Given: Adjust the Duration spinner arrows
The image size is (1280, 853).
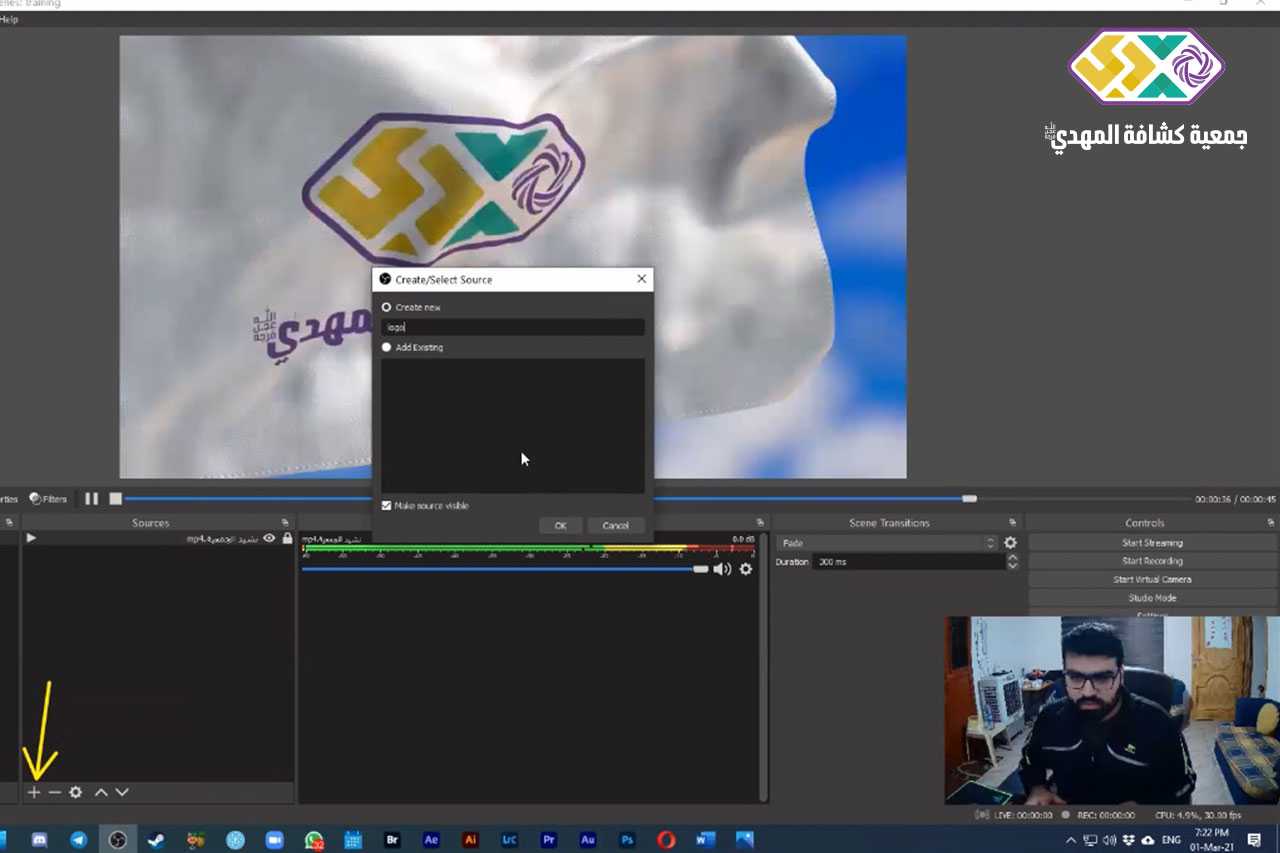Looking at the screenshot, I should [1012, 562].
